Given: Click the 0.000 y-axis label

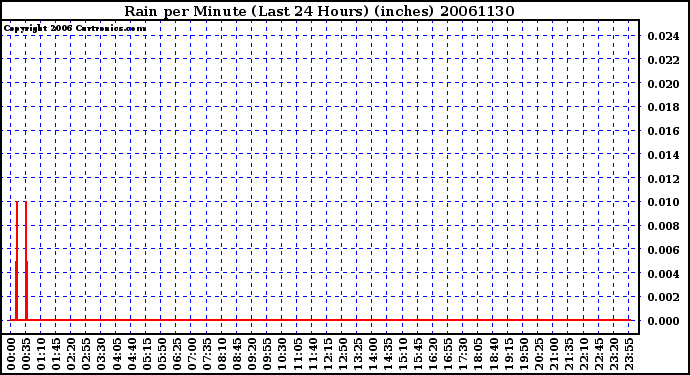Looking at the screenshot, I should click(663, 321).
